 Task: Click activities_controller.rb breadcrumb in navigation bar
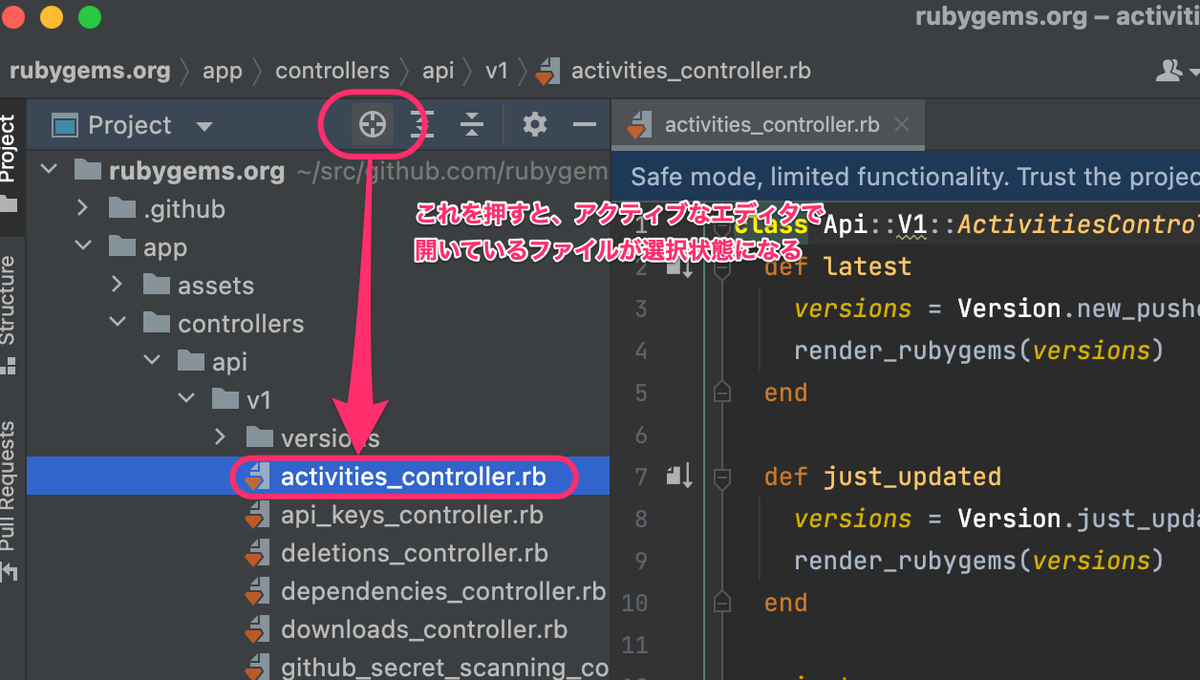coord(673,71)
